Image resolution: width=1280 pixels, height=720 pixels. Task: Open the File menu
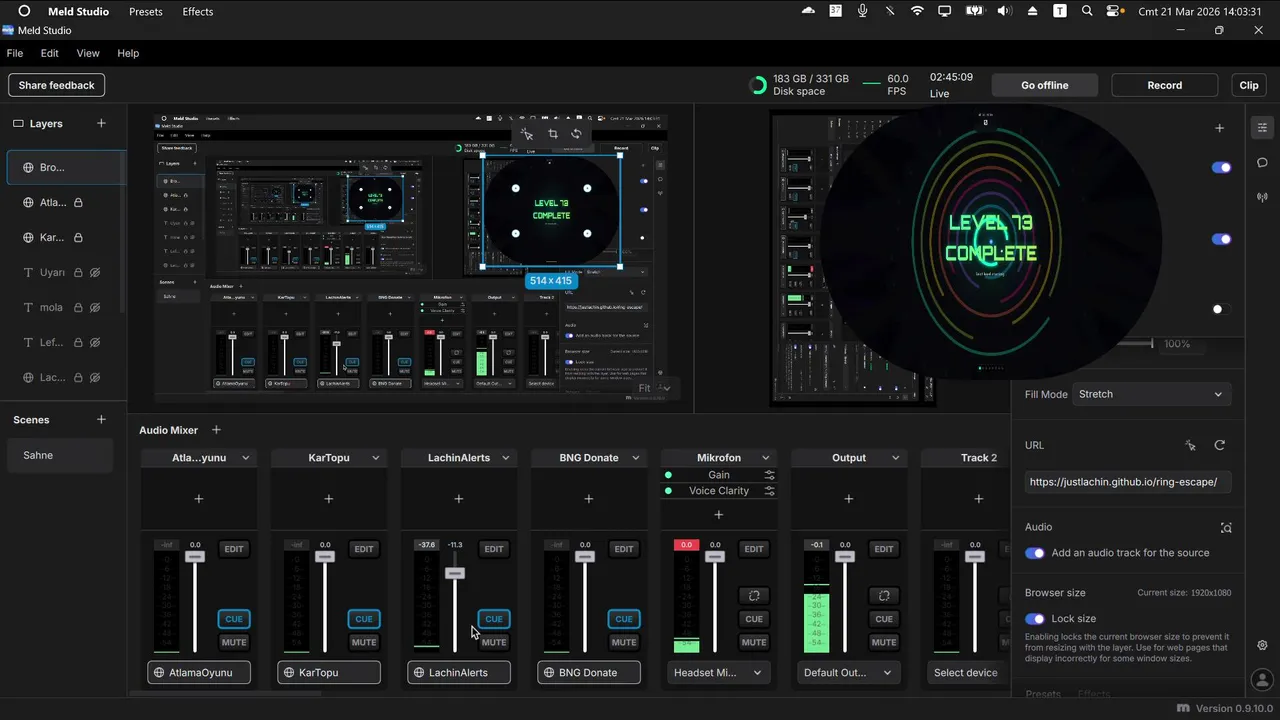point(15,53)
